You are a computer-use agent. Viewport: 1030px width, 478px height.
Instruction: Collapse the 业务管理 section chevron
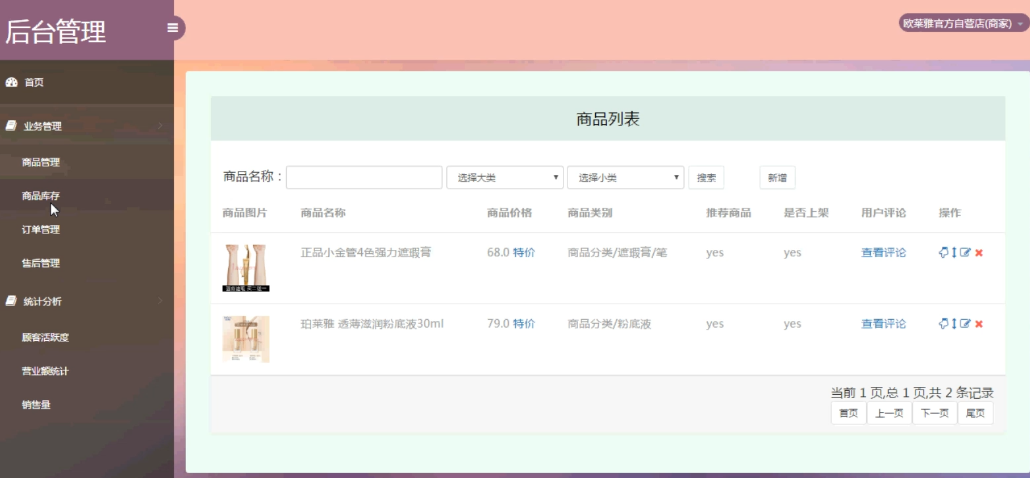coord(160,126)
